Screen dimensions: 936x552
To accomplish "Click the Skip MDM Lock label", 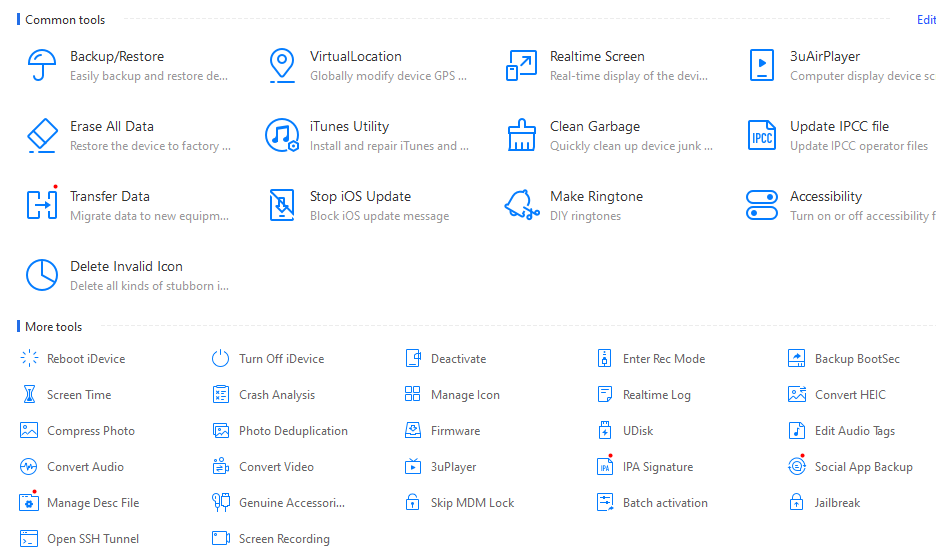I will (x=472, y=502).
